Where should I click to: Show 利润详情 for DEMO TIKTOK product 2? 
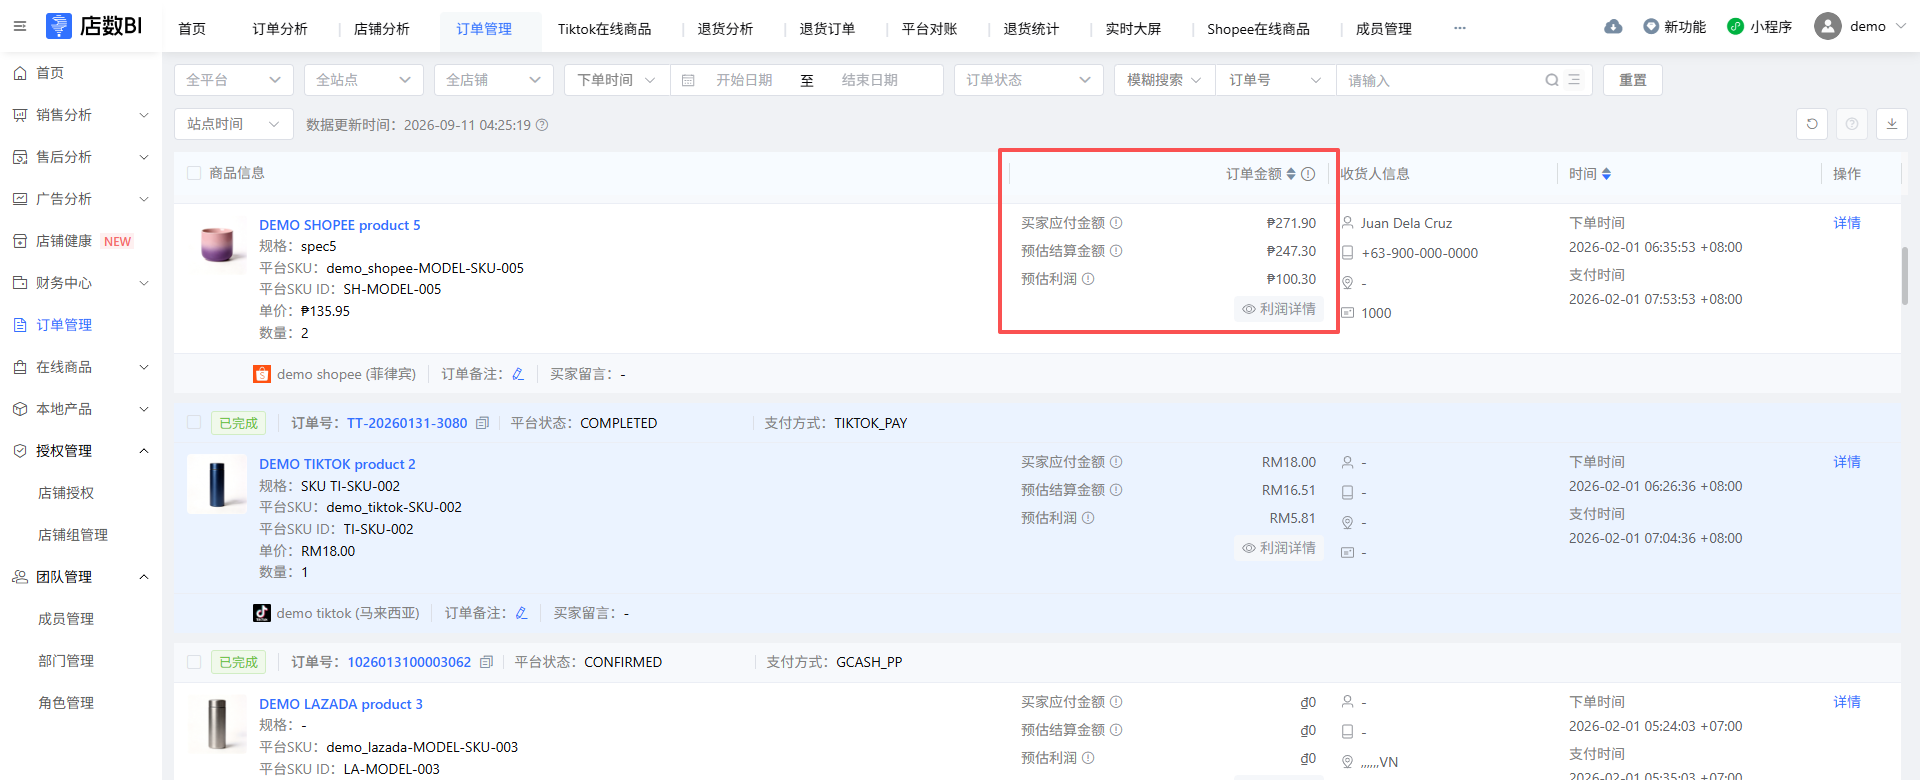[x=1279, y=548]
